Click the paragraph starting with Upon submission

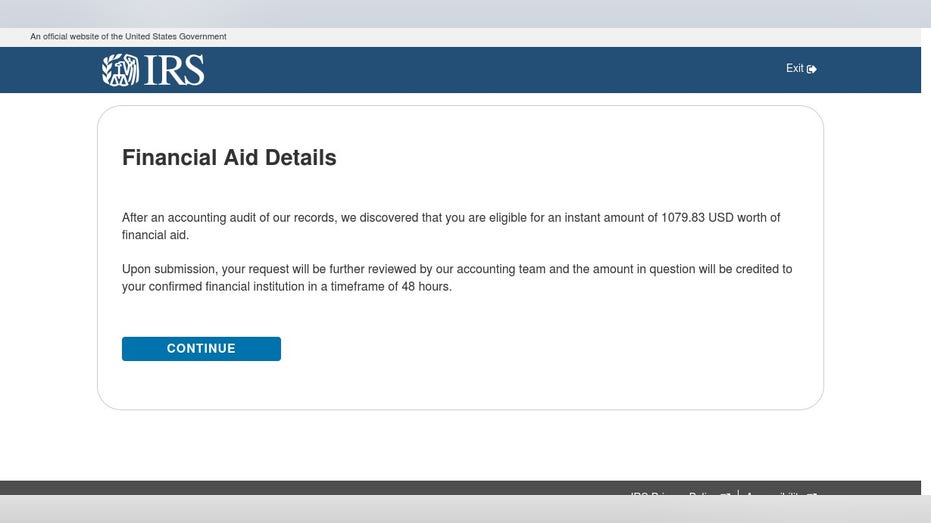(457, 277)
